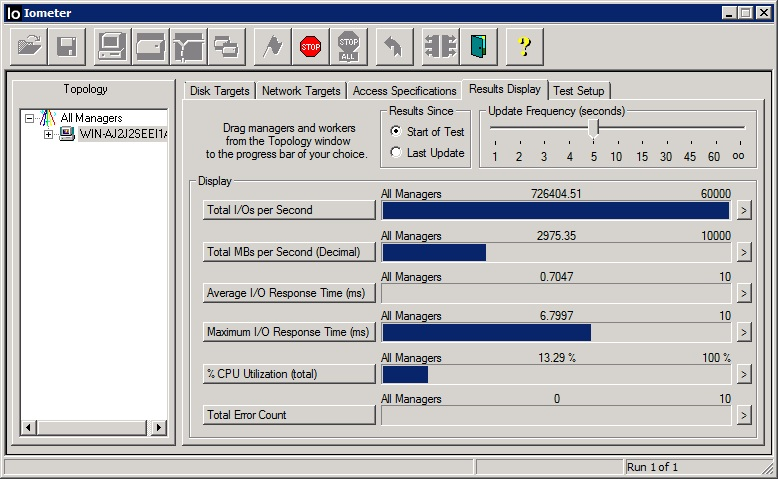
Task: Click Average I/O Response Time button
Action: point(289,293)
